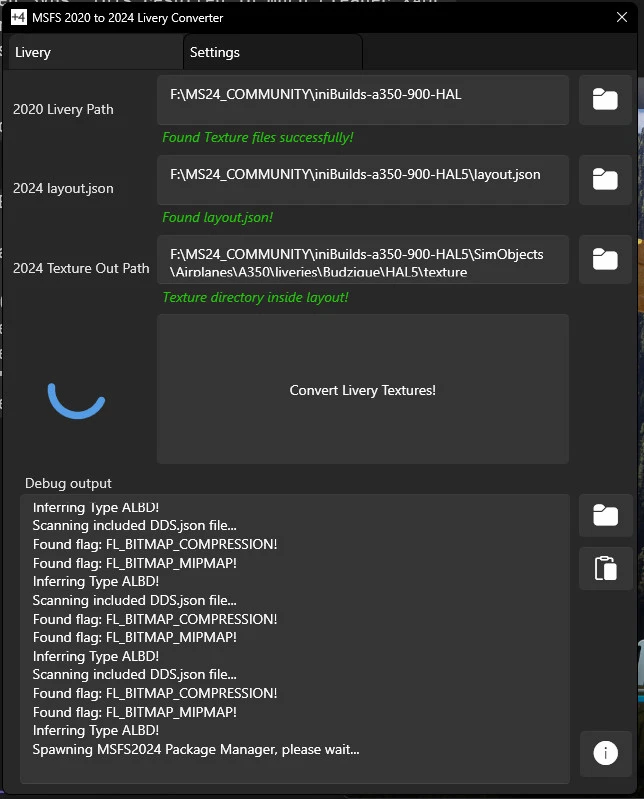Open the debug output folder icon
644x799 pixels.
604,516
